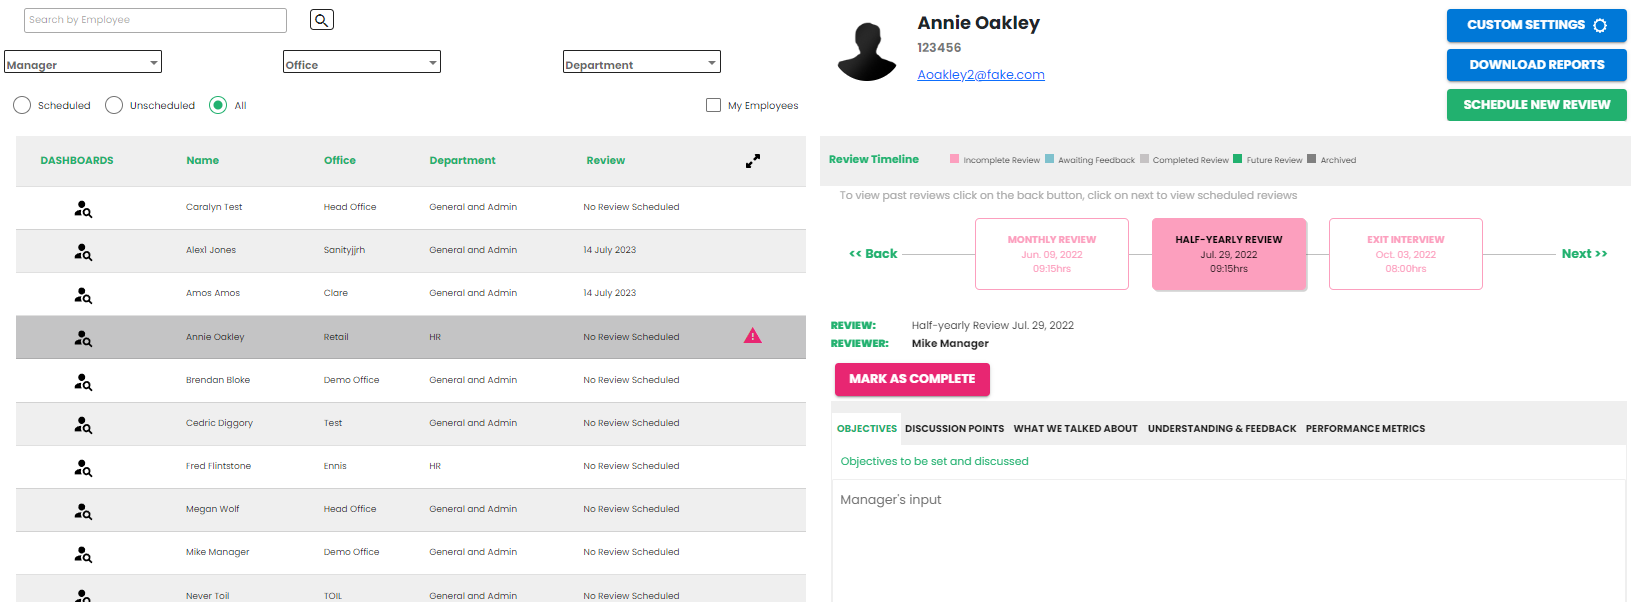Viewport: 1631px width, 602px height.
Task: Switch to Discussion Points tab
Action: [x=954, y=429]
